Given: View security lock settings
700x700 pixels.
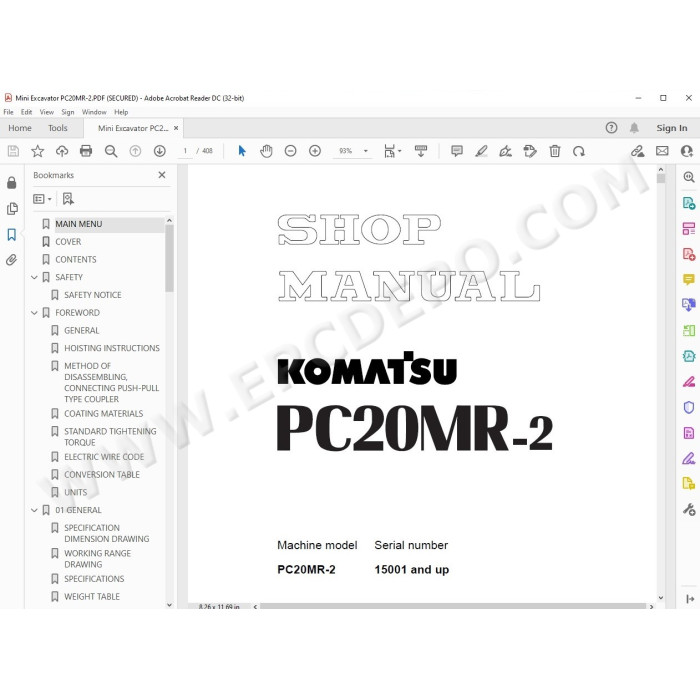Looking at the screenshot, I should tap(12, 183).
